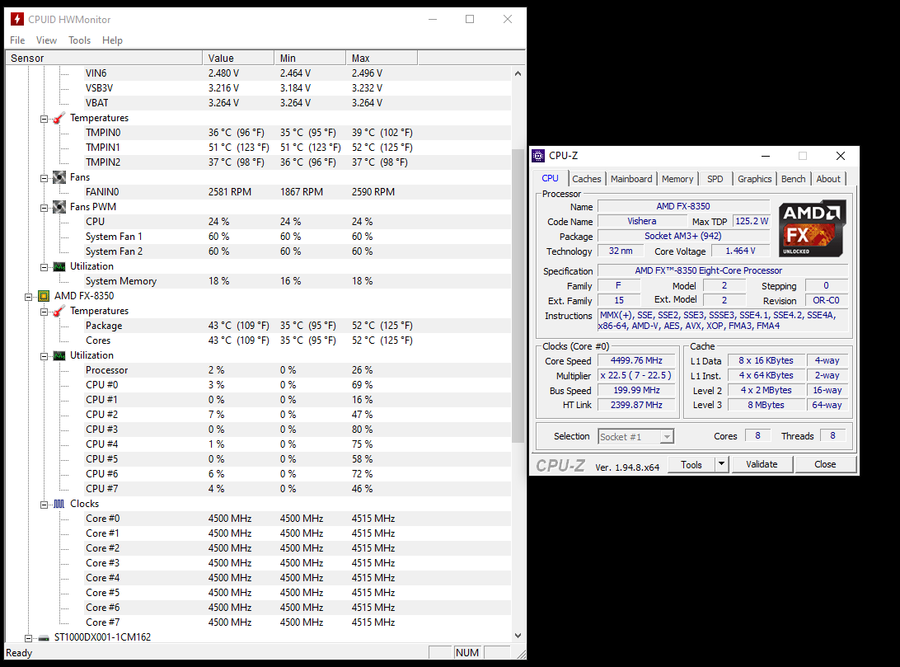The width and height of the screenshot is (900, 667).
Task: Select the CPU tab in CPU-Z
Action: [x=550, y=178]
